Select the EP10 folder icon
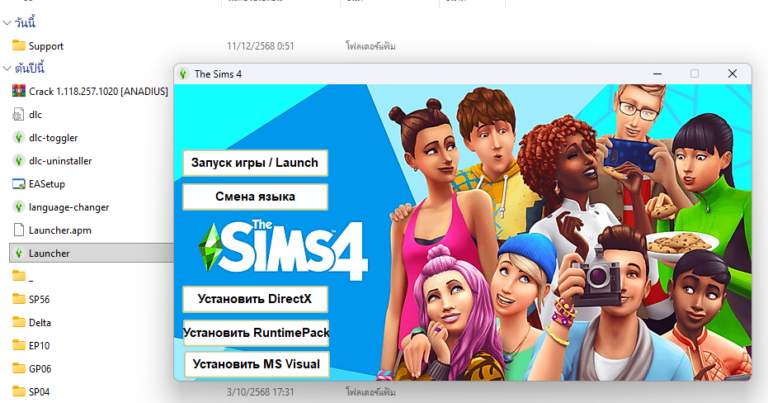768x403 pixels. (19, 346)
